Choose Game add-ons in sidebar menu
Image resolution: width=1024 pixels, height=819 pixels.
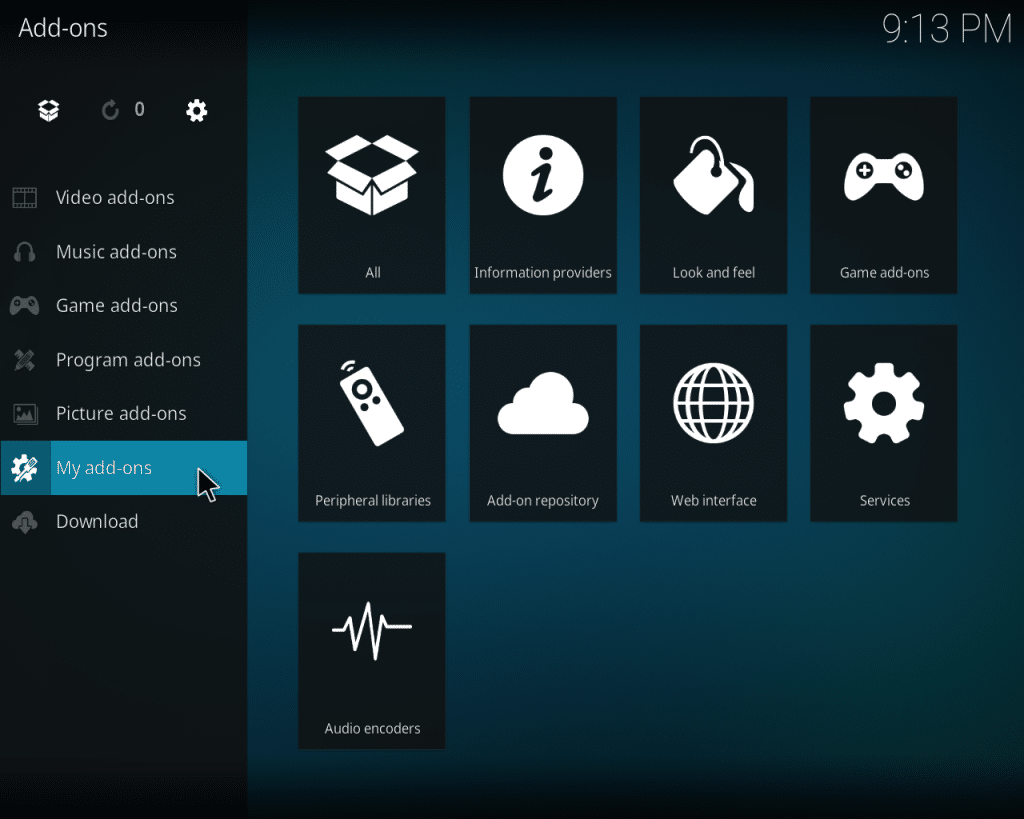pyautogui.click(x=116, y=306)
